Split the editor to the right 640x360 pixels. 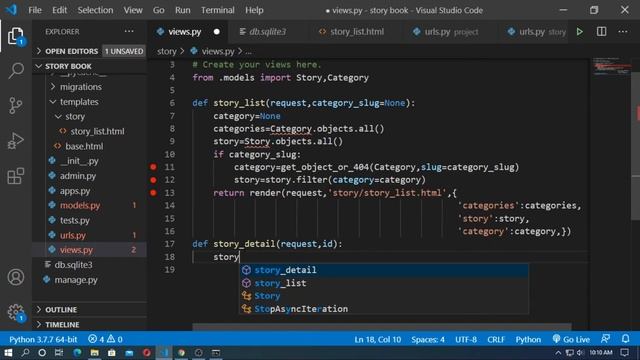(601, 31)
